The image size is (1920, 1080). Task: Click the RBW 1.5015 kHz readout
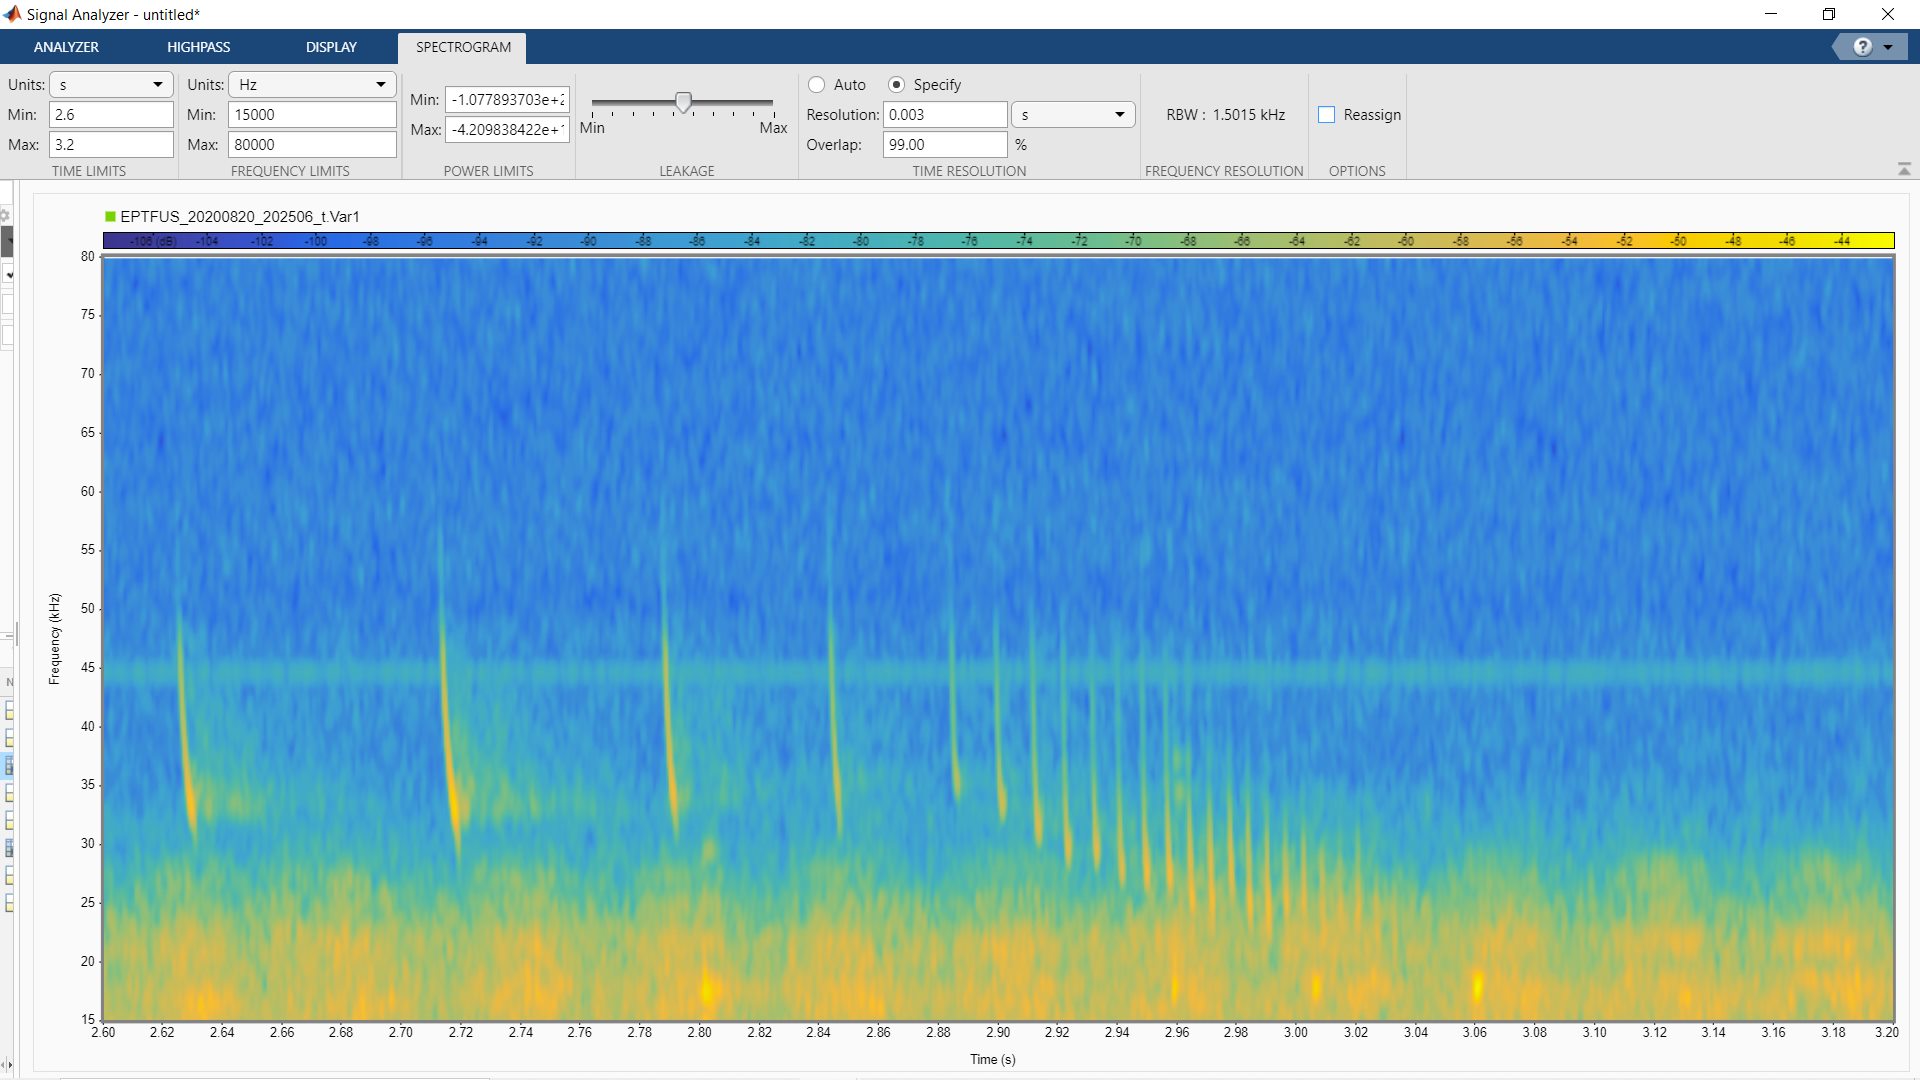(x=1225, y=115)
